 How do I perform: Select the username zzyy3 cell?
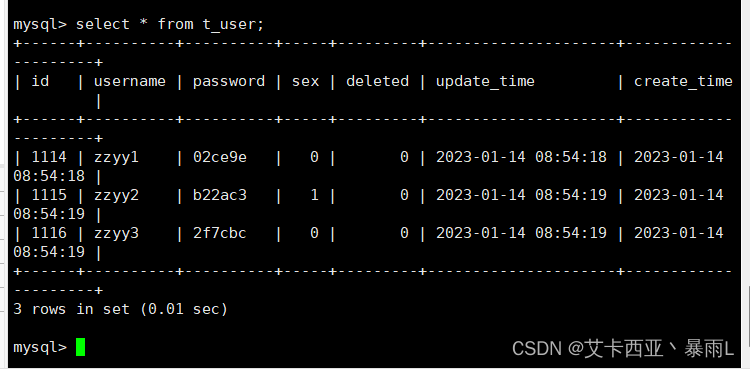(x=116, y=233)
